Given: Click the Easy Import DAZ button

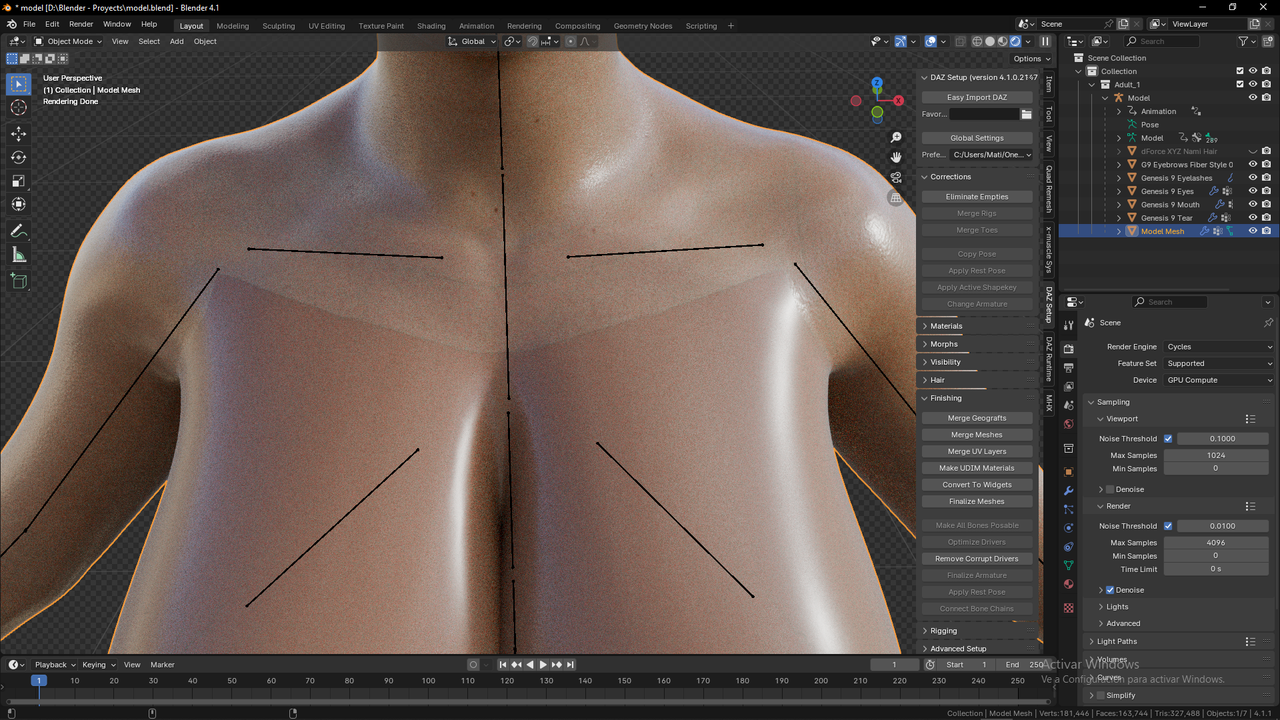Looking at the screenshot, I should (977, 98).
